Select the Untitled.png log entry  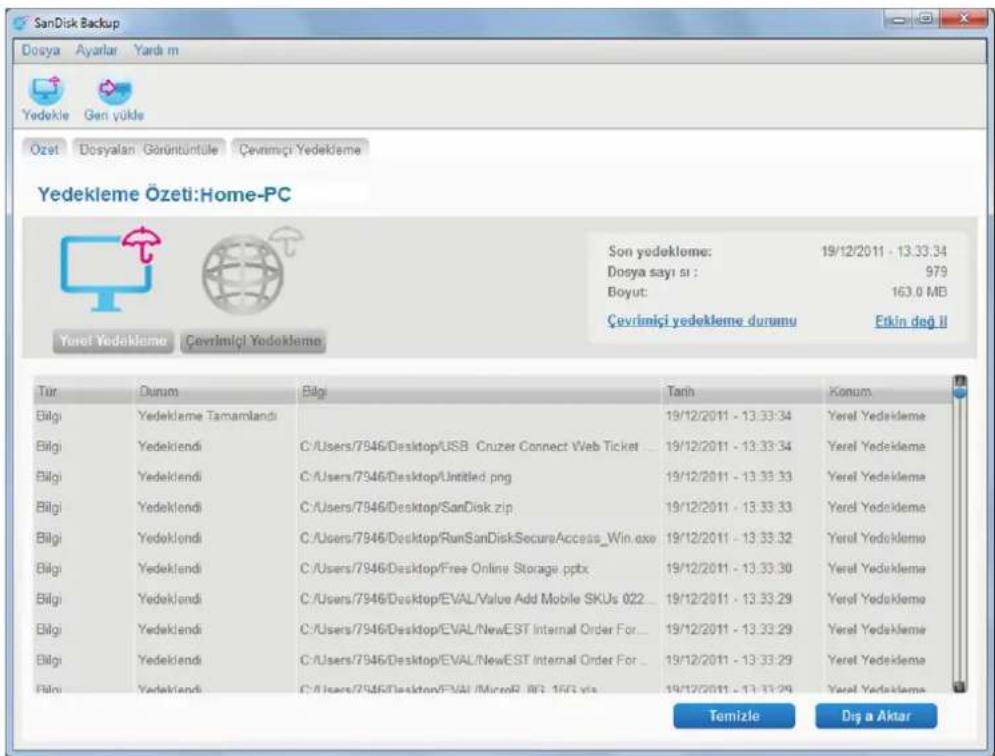[492, 477]
